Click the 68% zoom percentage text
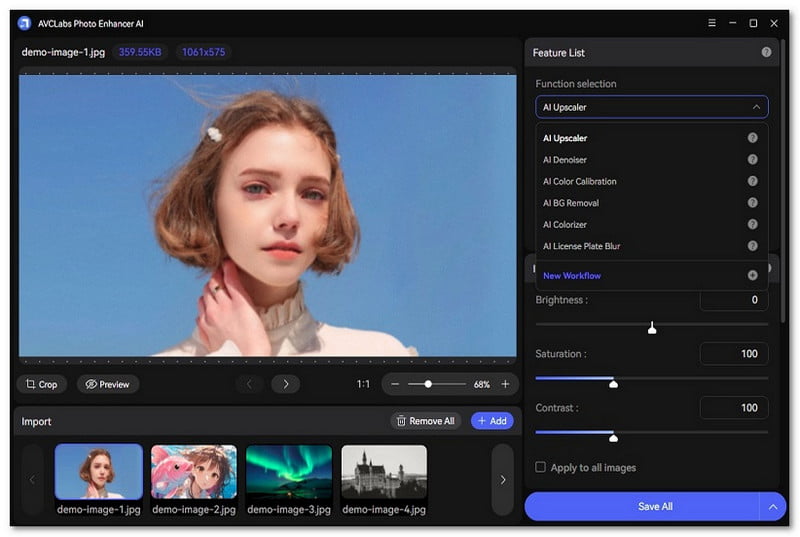Screen dimensions: 800x537 (482, 385)
